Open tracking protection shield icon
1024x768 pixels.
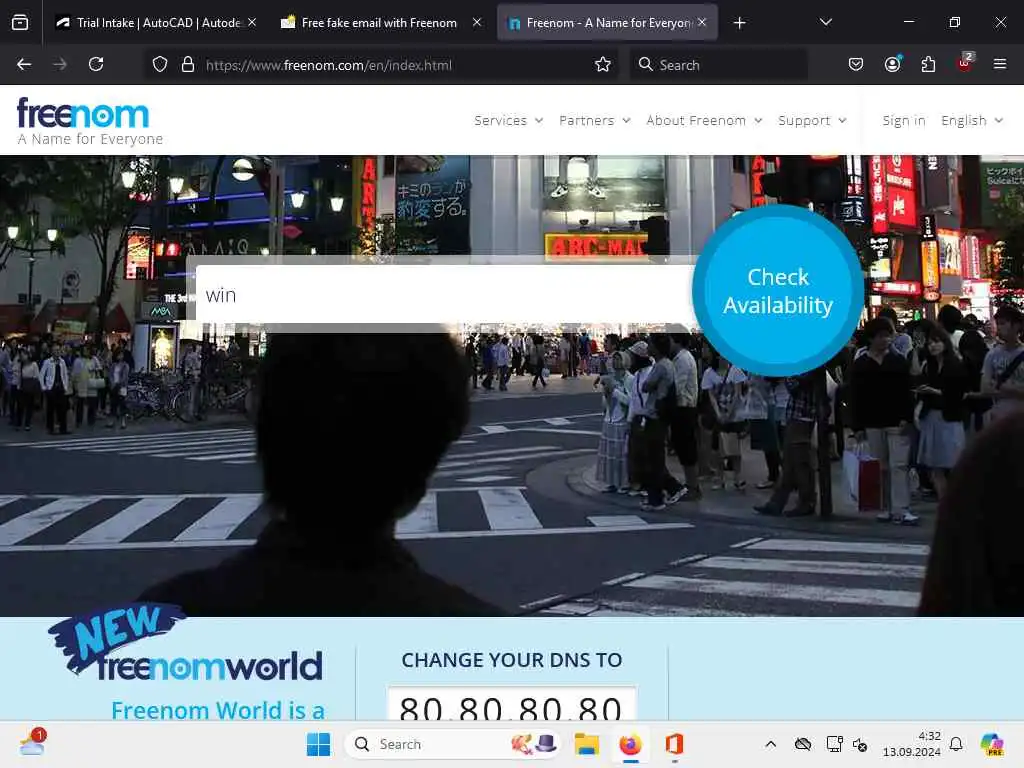[160, 65]
